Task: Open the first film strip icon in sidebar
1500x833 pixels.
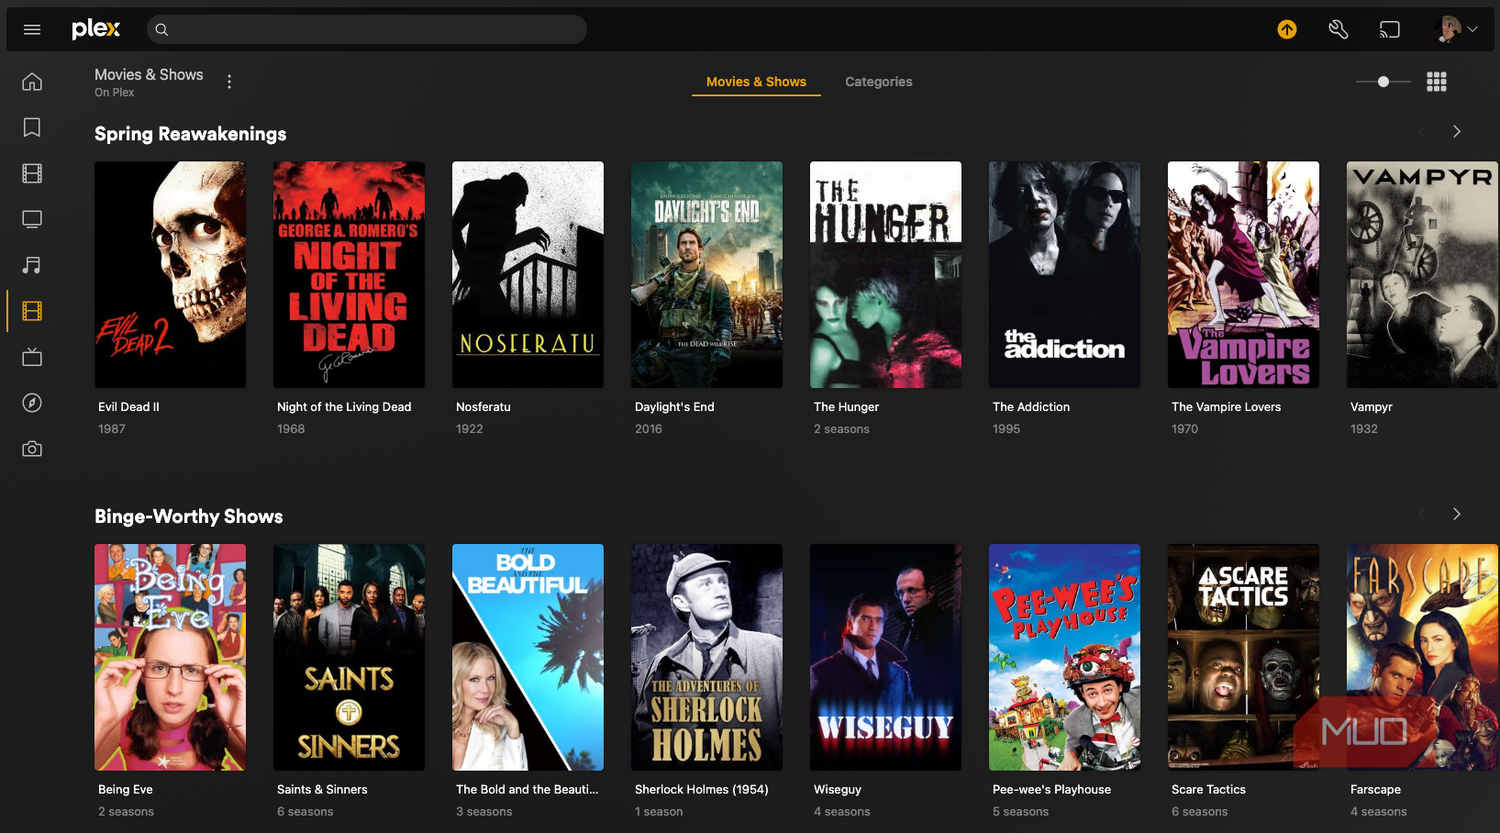Action: pos(32,173)
